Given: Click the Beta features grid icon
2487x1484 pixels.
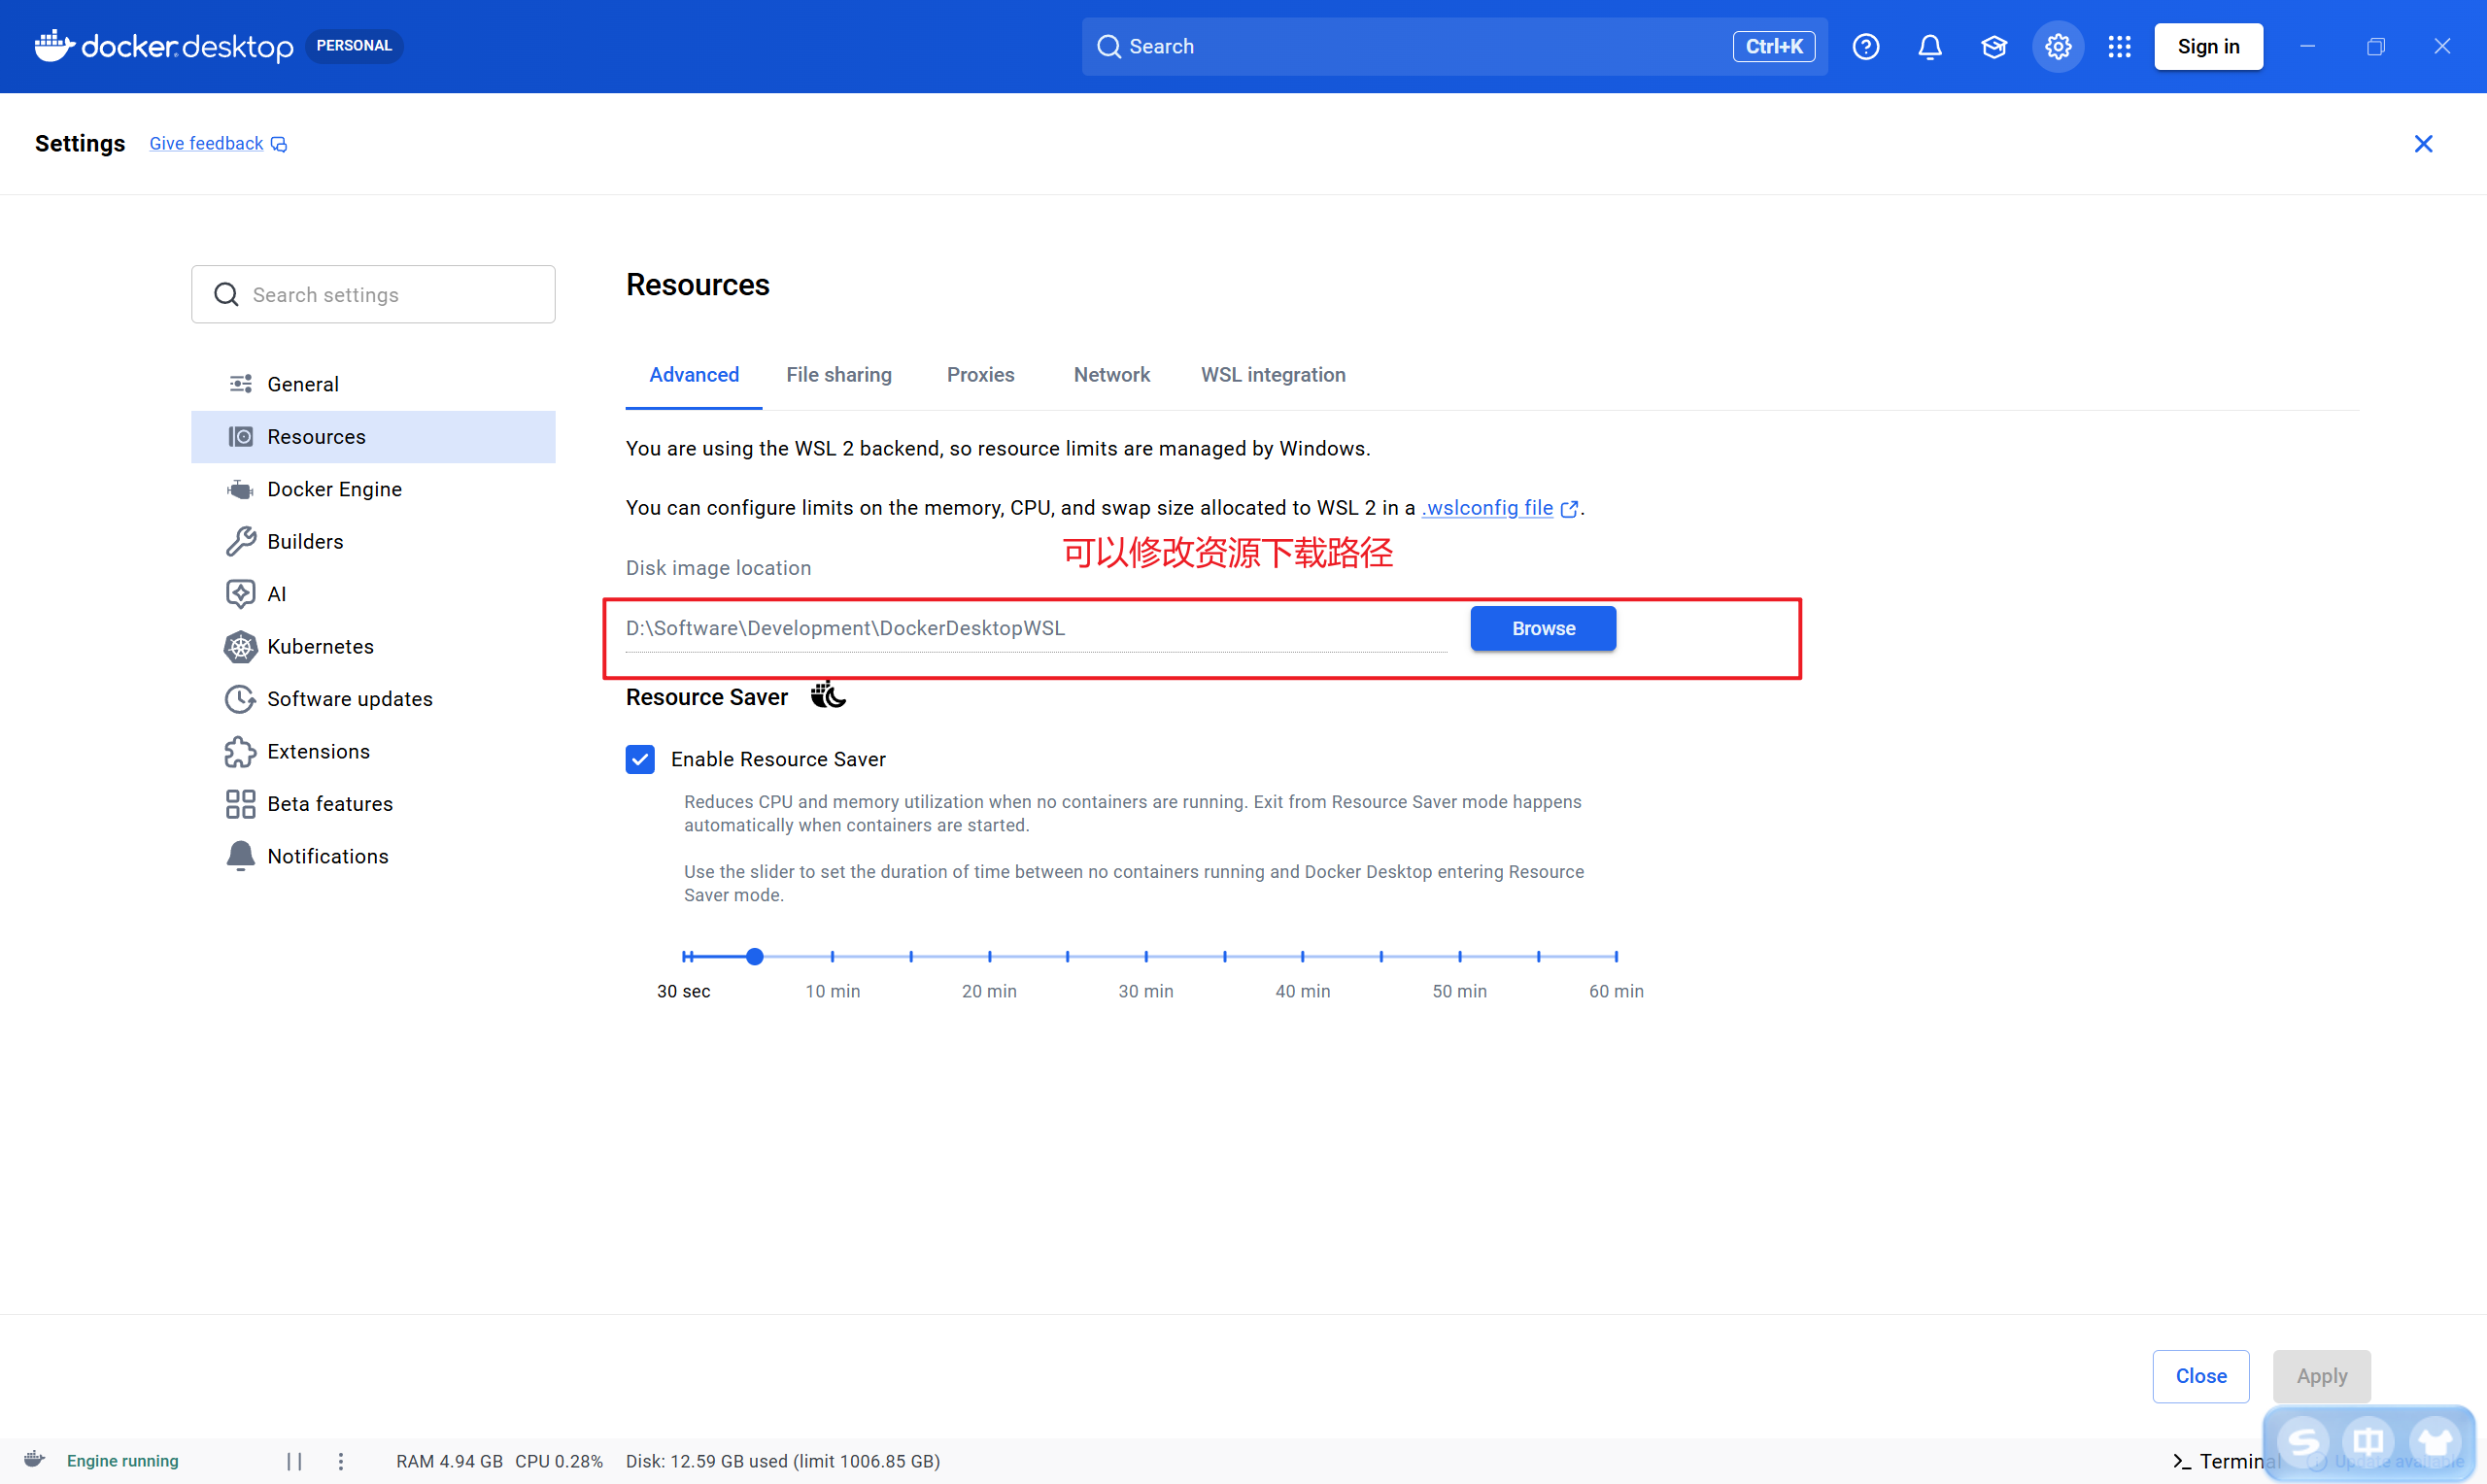Looking at the screenshot, I should (240, 804).
